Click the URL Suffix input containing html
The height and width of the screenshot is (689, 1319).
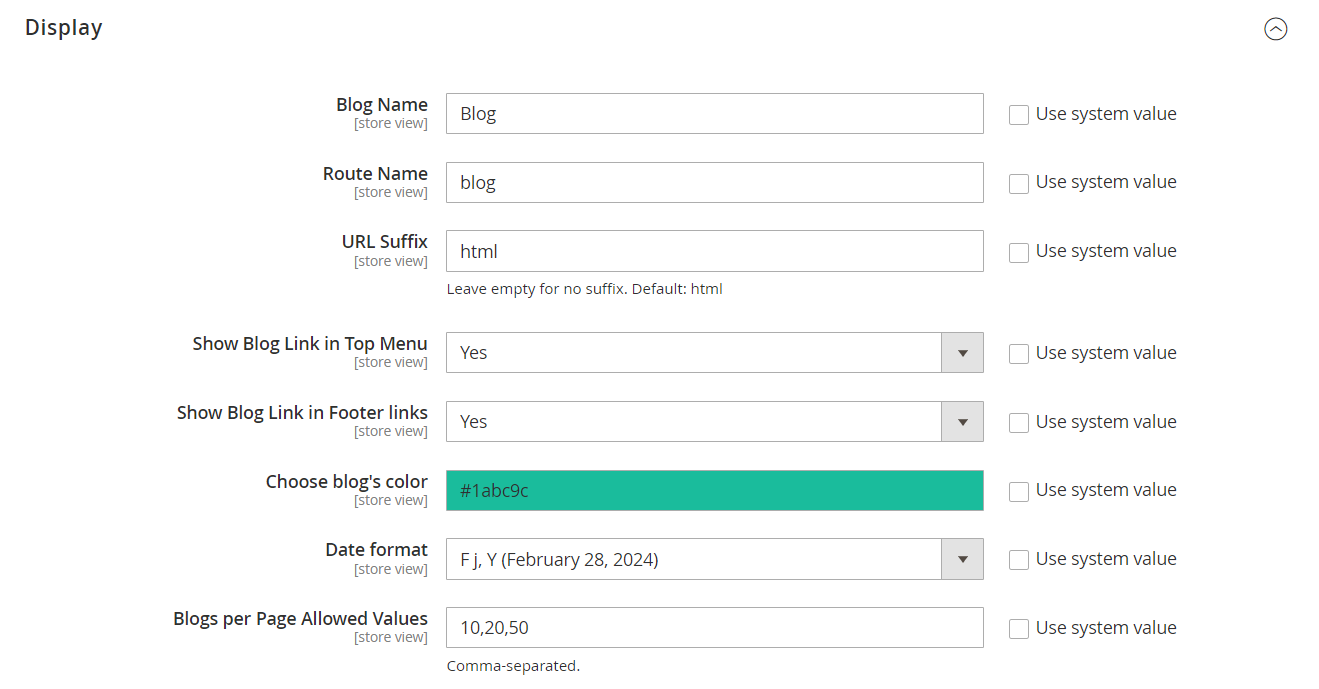[714, 252]
